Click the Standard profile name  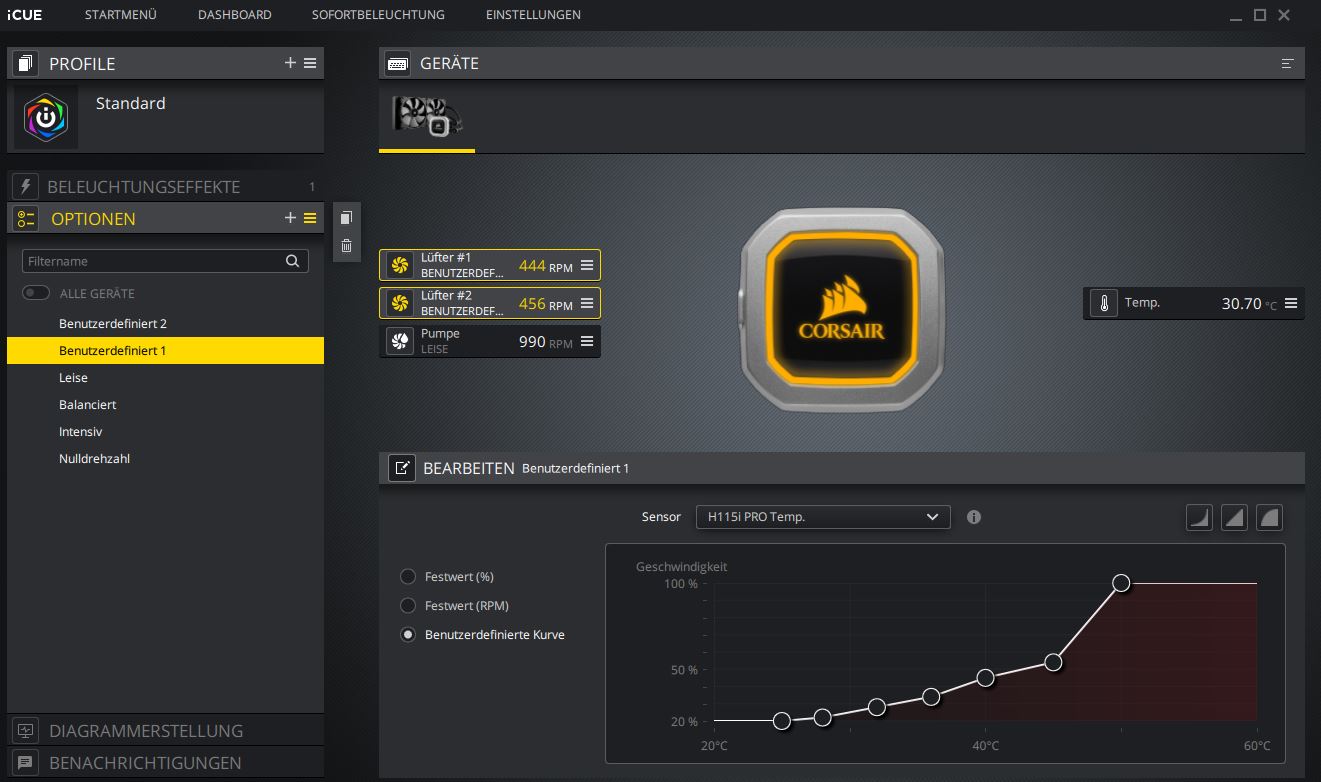click(x=131, y=104)
